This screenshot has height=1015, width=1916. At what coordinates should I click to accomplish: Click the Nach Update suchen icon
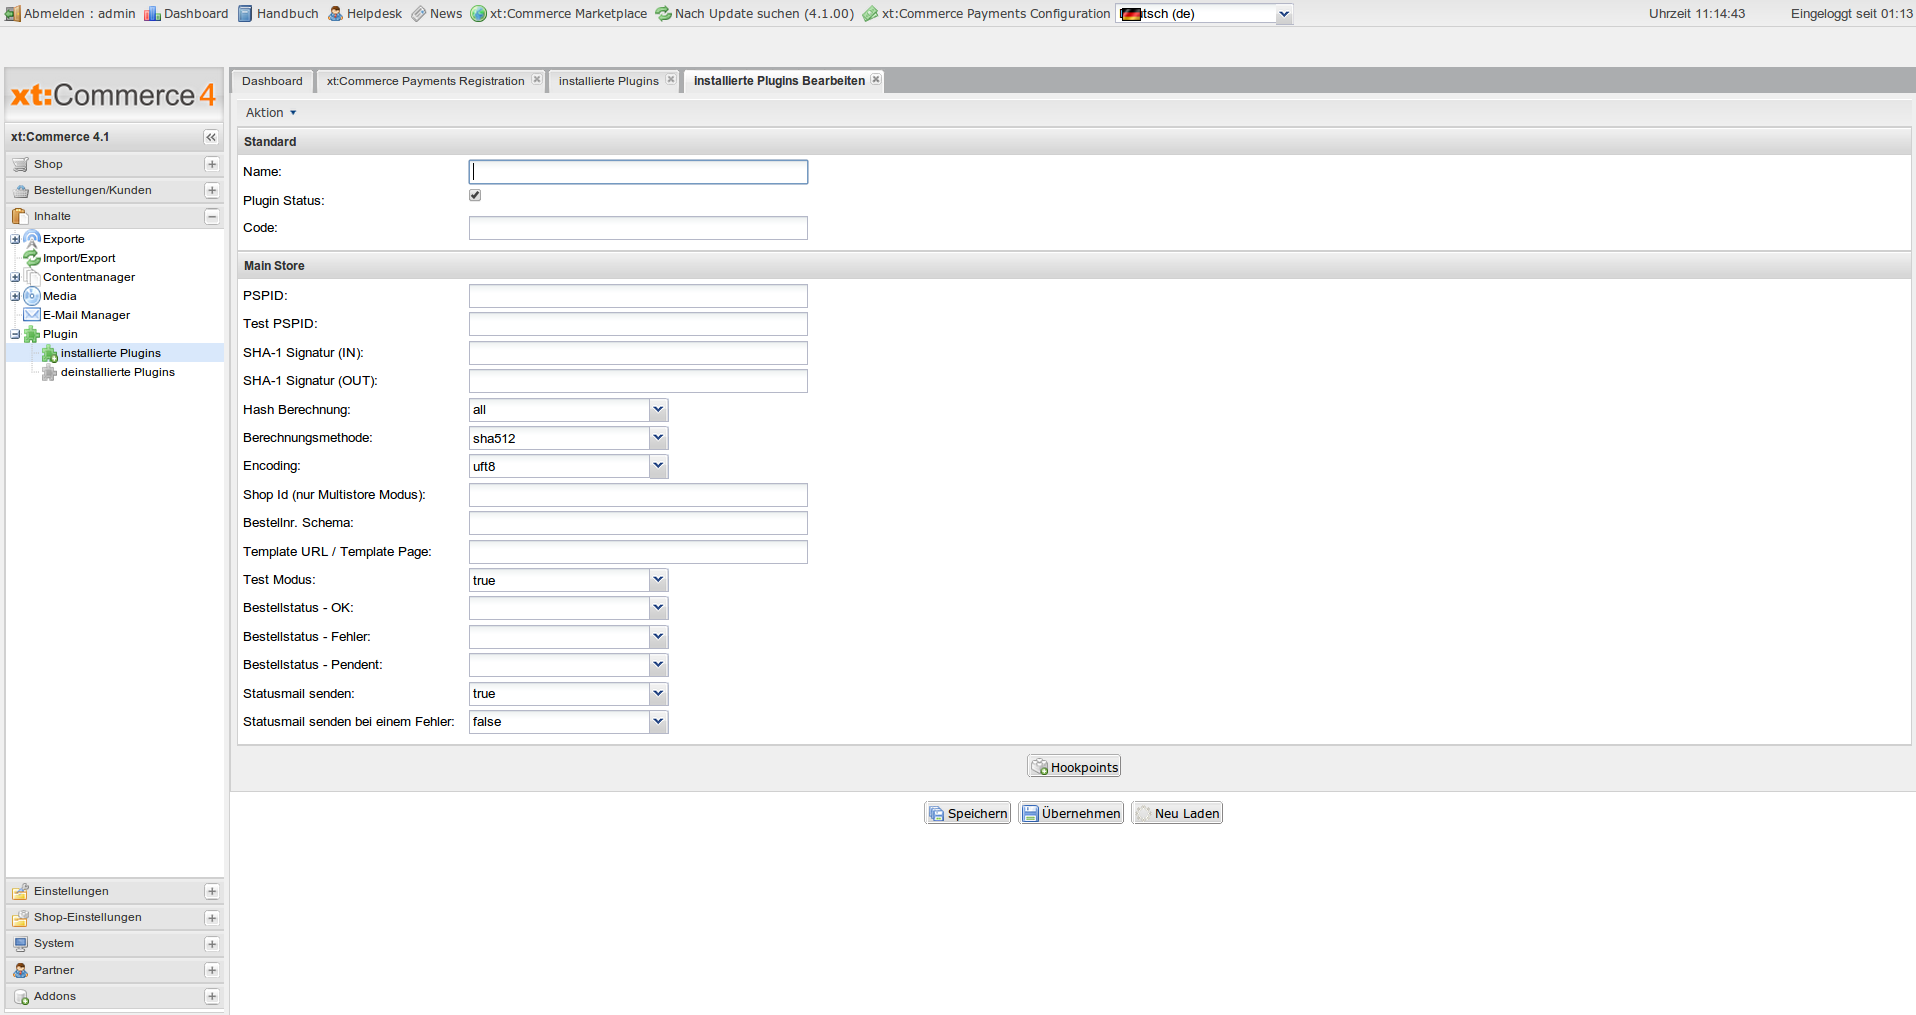pyautogui.click(x=663, y=14)
